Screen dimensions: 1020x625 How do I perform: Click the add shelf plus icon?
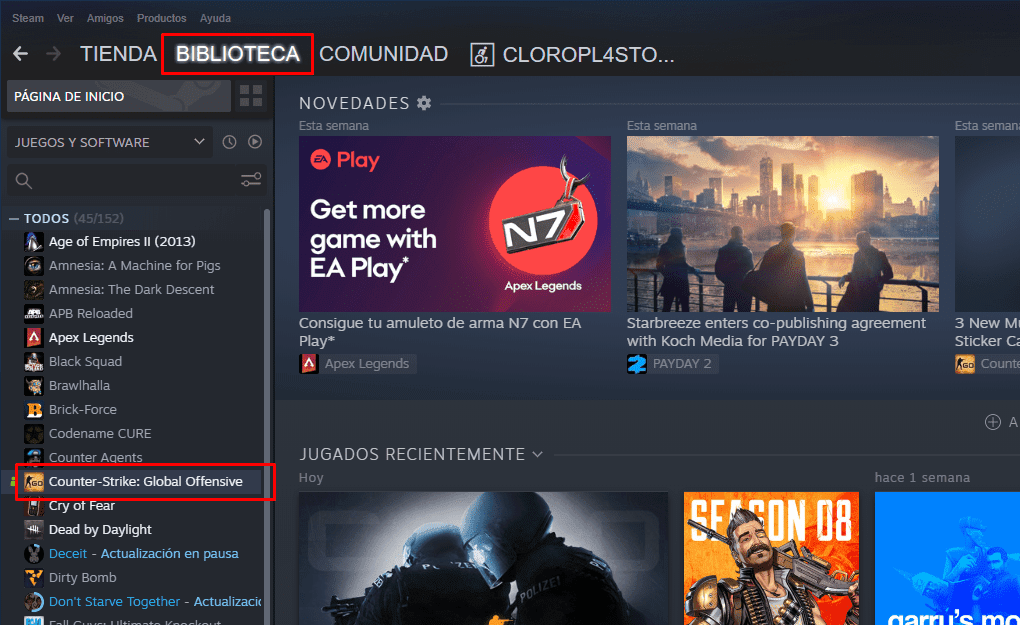[x=993, y=422]
